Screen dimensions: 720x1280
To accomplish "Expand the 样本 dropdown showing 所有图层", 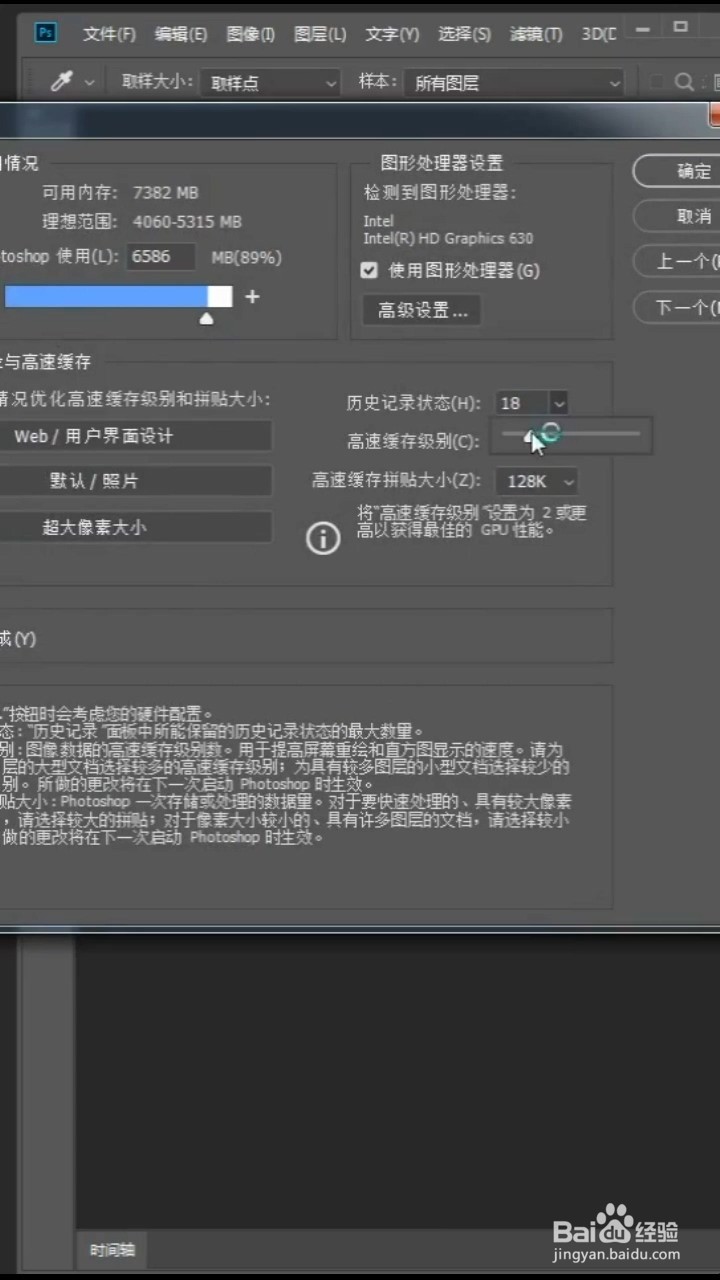I will [x=515, y=83].
